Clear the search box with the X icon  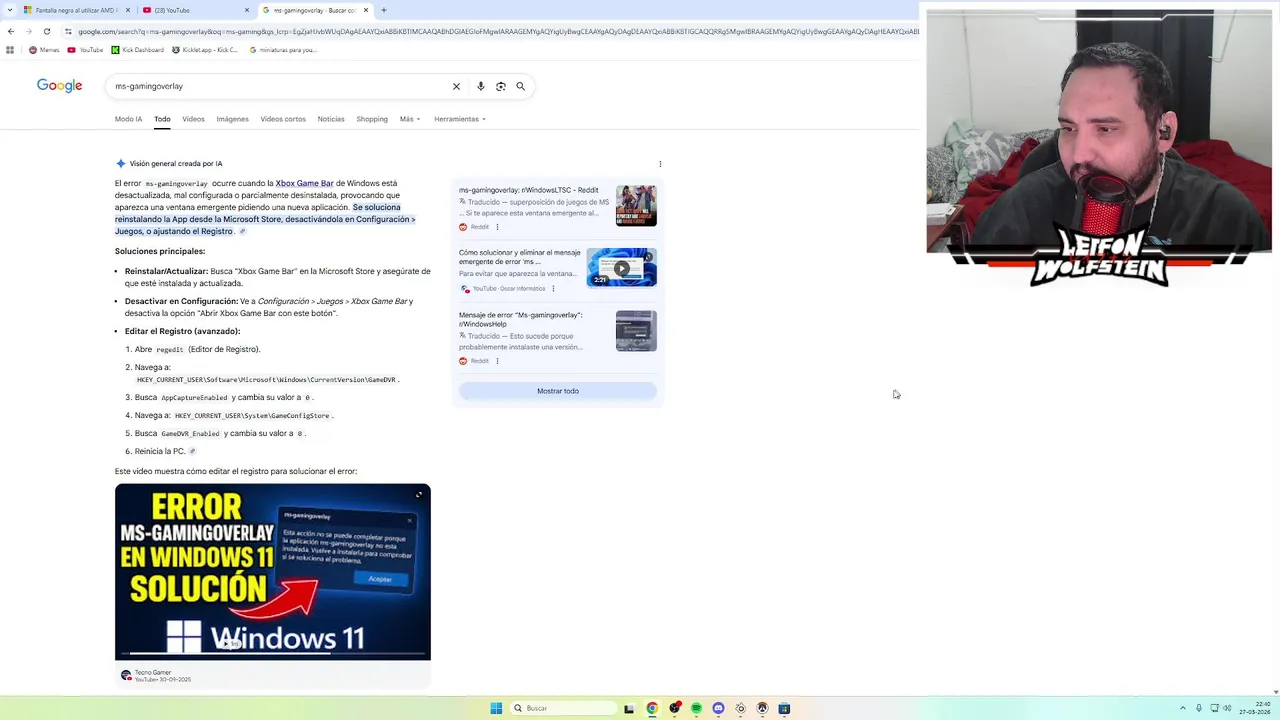coord(456,86)
